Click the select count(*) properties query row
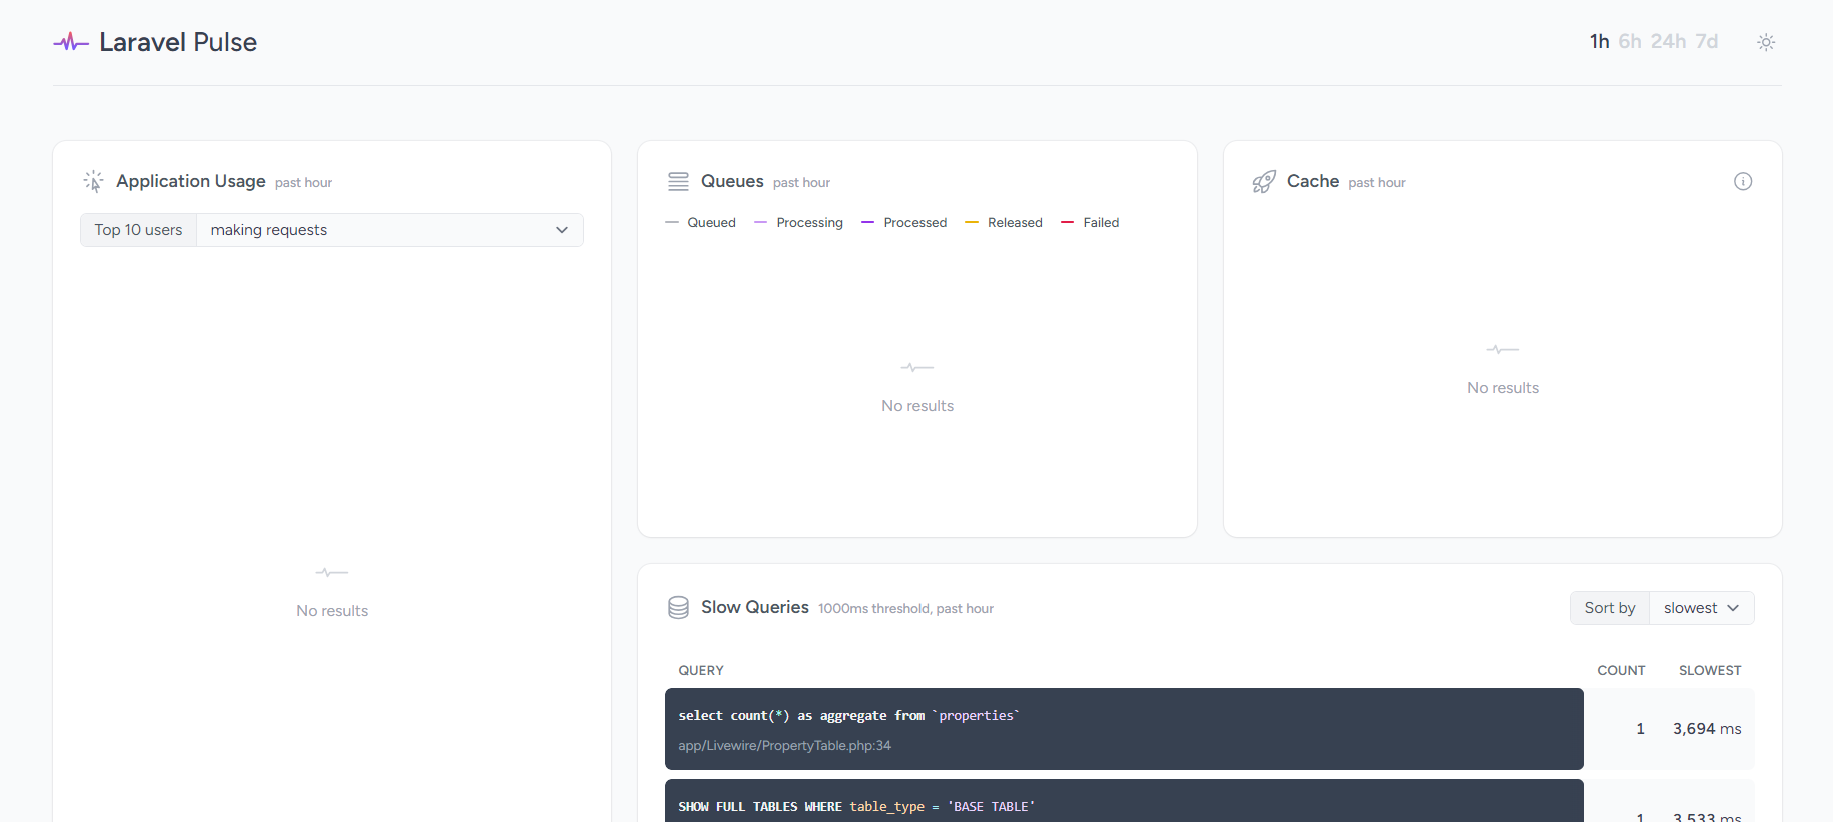 point(1123,729)
